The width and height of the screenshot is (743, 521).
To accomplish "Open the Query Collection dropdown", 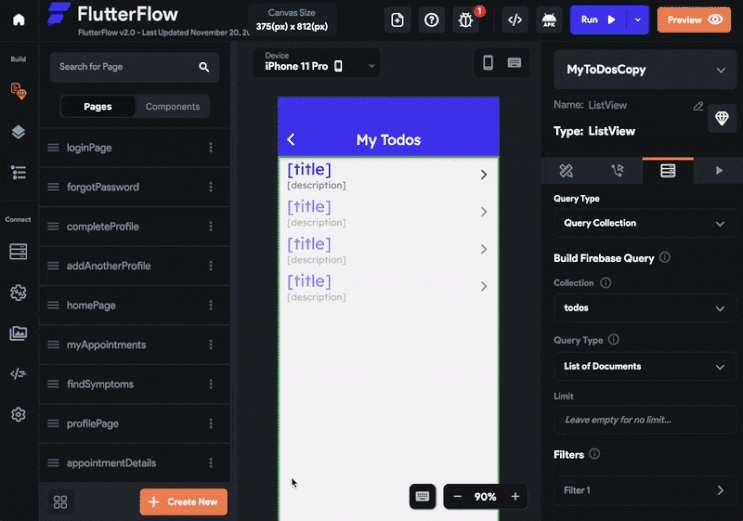I will click(x=645, y=223).
